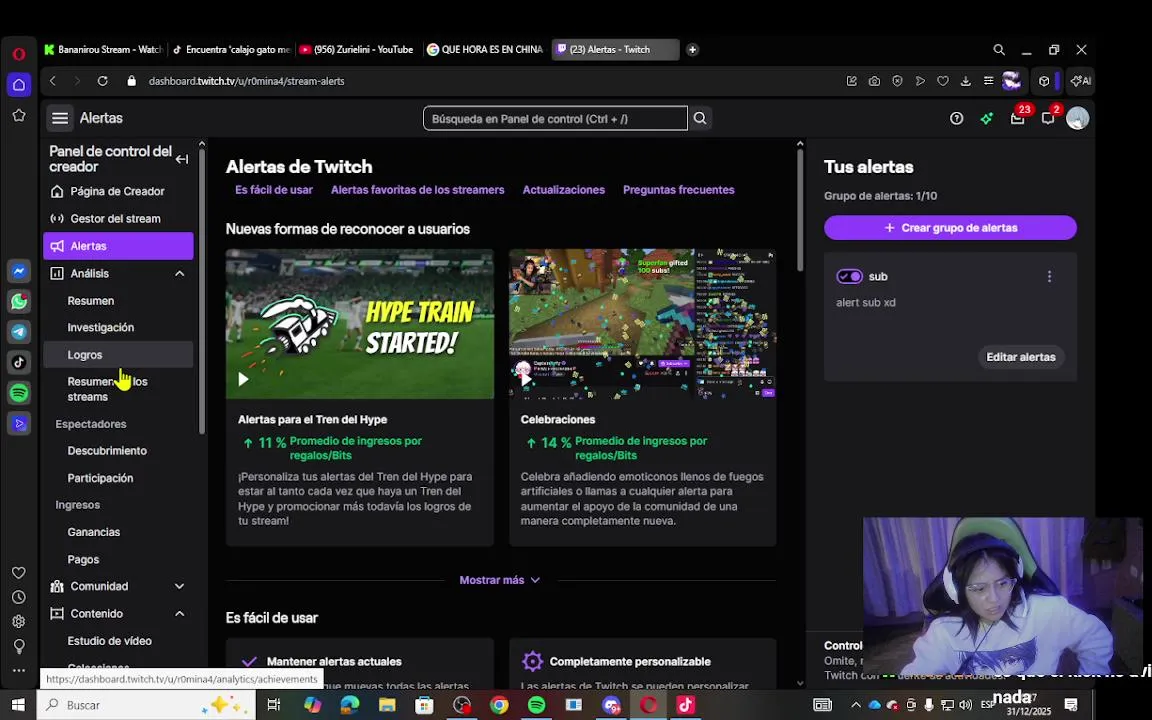The height and width of the screenshot is (720, 1152).
Task: Open Twitch whispers icon with 2 badge
Action: click(x=1048, y=118)
